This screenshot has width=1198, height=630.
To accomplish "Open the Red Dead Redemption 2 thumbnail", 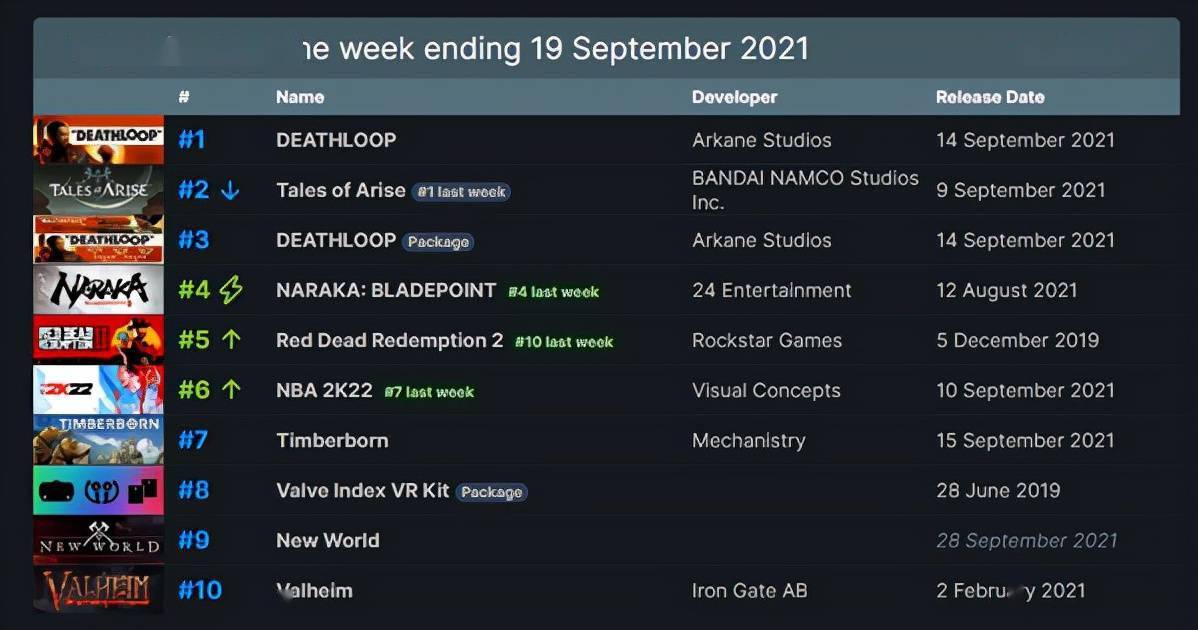I will click(x=98, y=340).
